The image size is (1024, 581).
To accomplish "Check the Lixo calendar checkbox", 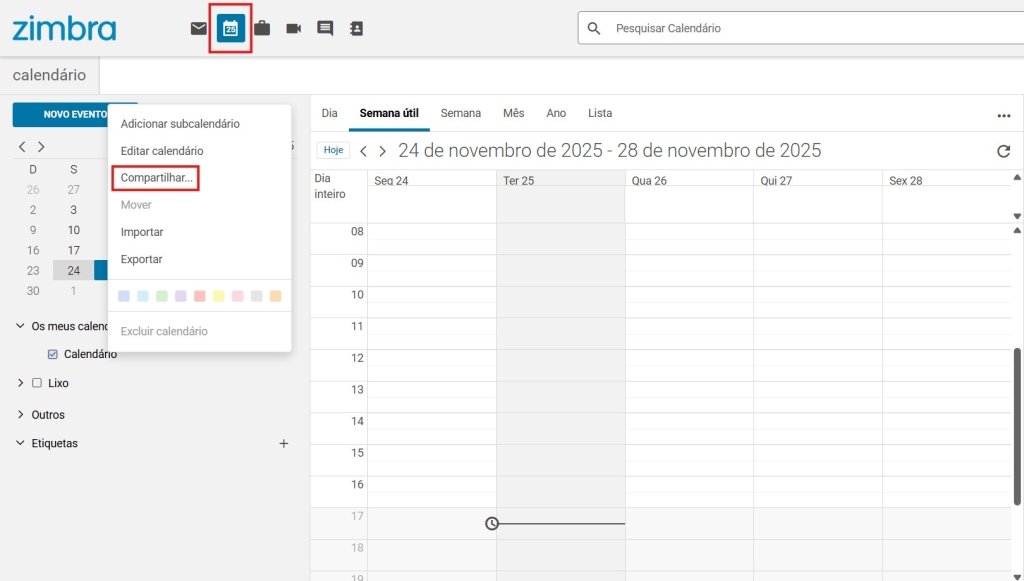I will (x=37, y=383).
